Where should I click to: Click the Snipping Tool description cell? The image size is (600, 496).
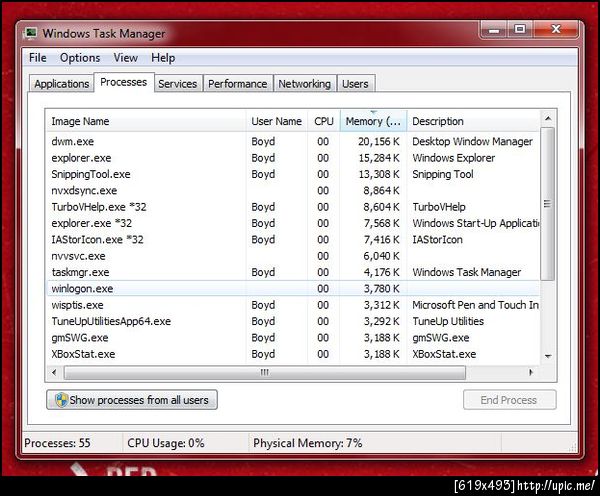(x=443, y=175)
